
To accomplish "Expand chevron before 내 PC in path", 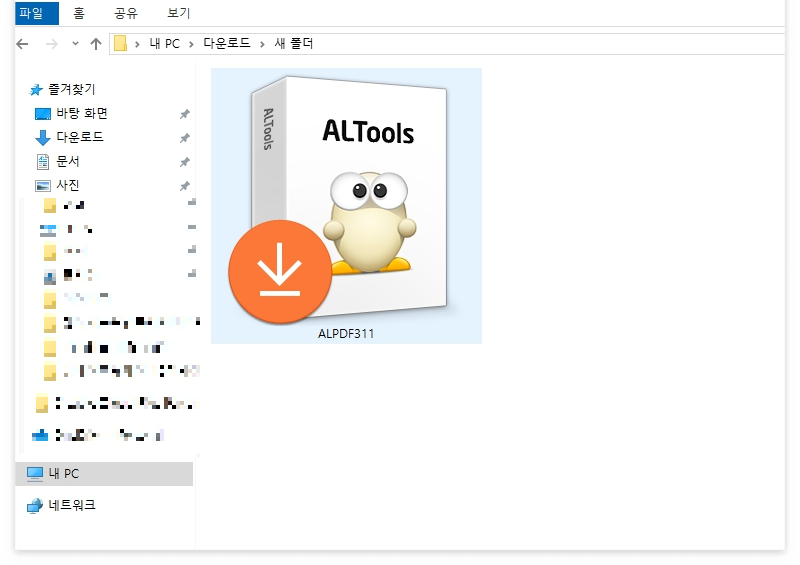I will pyautogui.click(x=137, y=44).
